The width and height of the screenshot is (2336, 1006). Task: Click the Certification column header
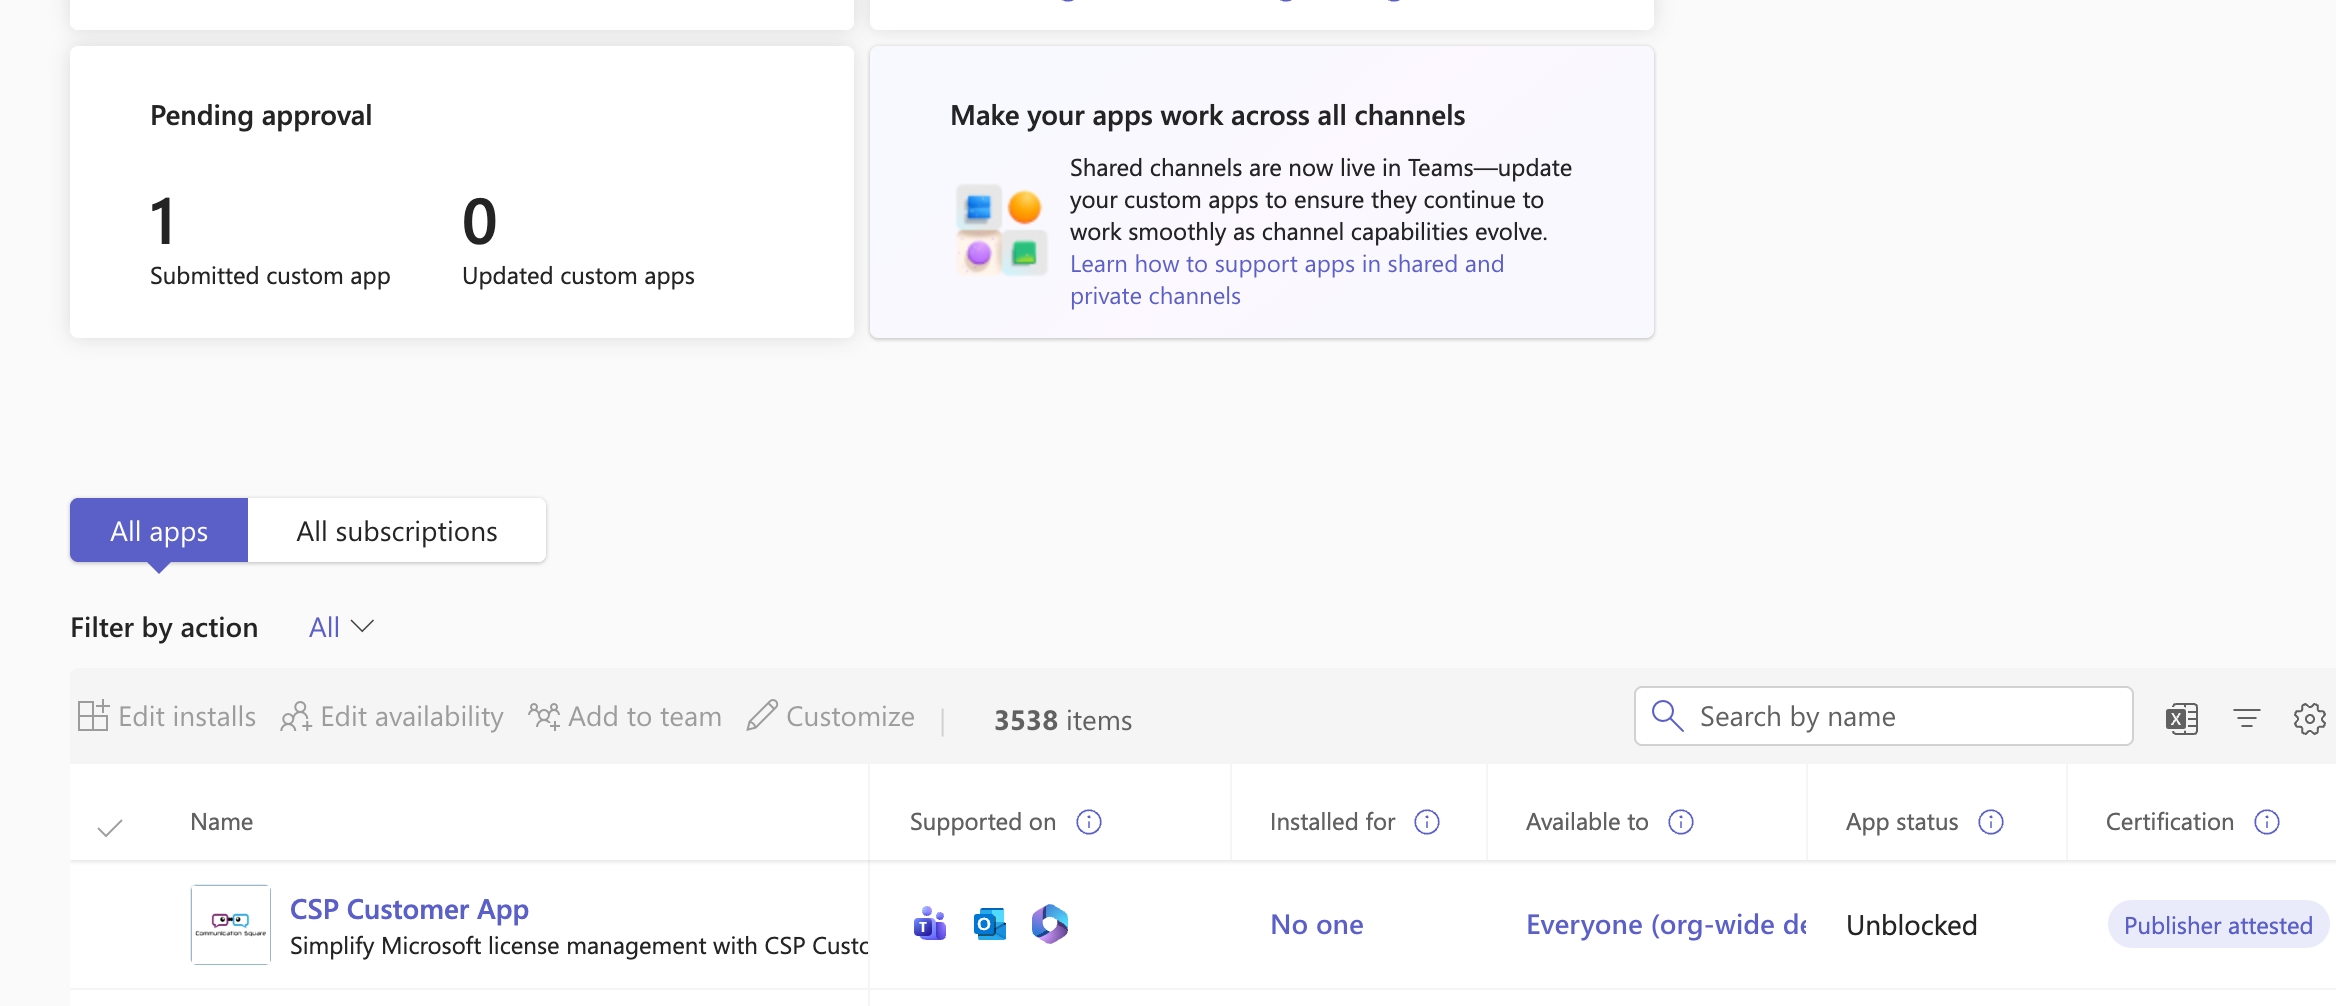click(2170, 822)
